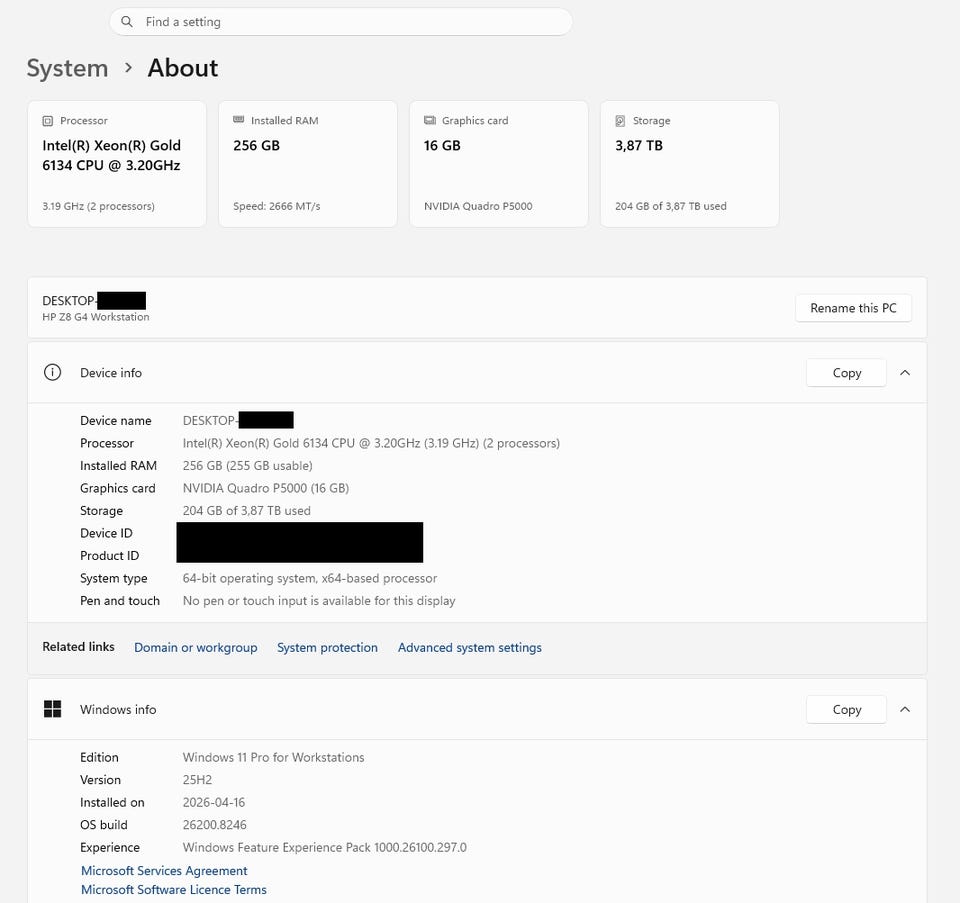Open the Microsoft Services Agreement link
This screenshot has height=903, width=960.
[x=164, y=871]
